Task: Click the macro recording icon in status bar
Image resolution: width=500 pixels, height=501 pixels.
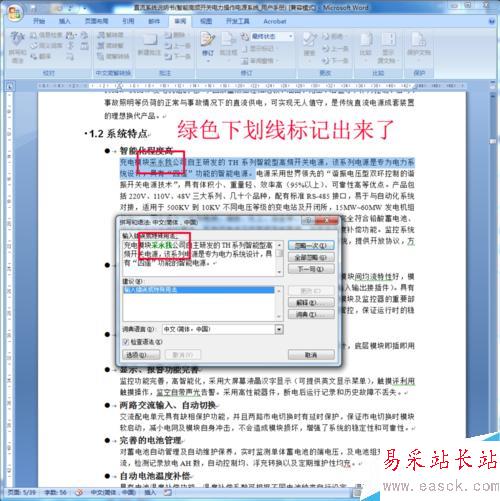Action: [x=168, y=492]
